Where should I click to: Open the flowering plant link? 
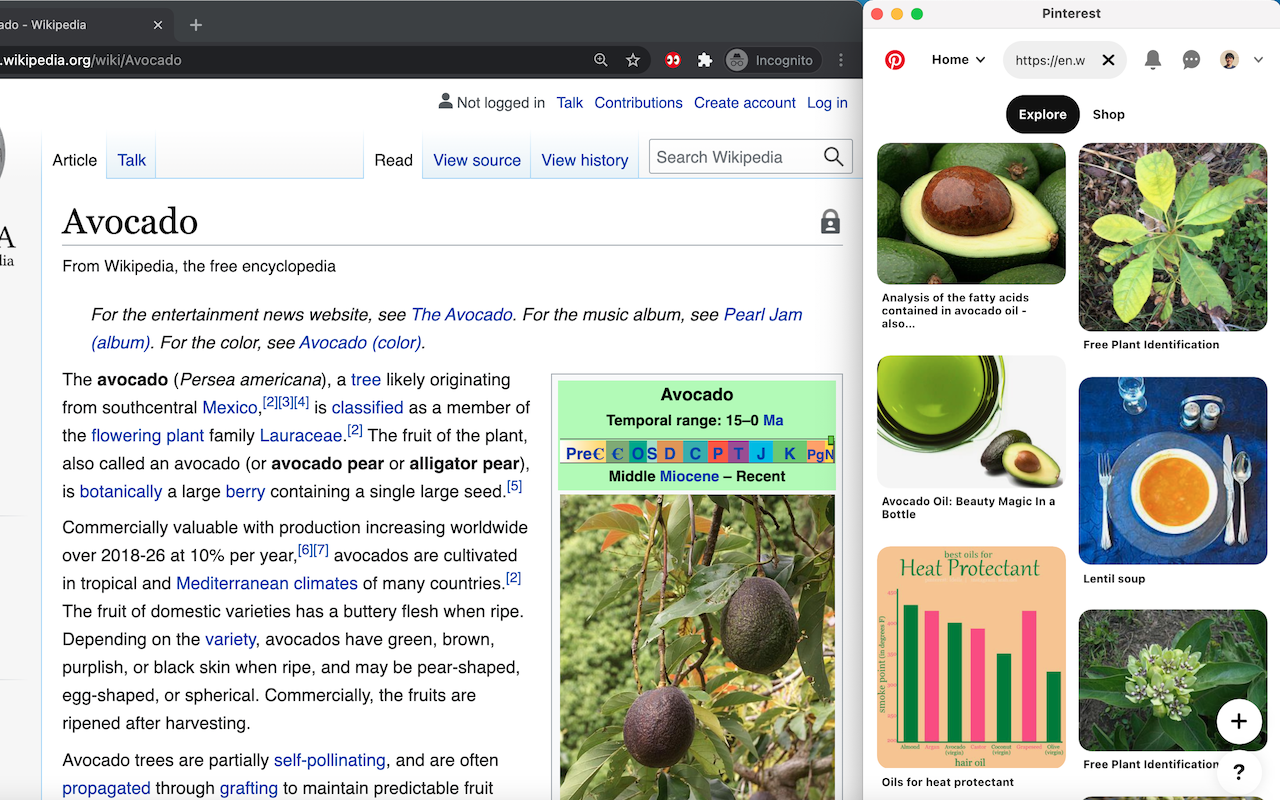click(148, 435)
